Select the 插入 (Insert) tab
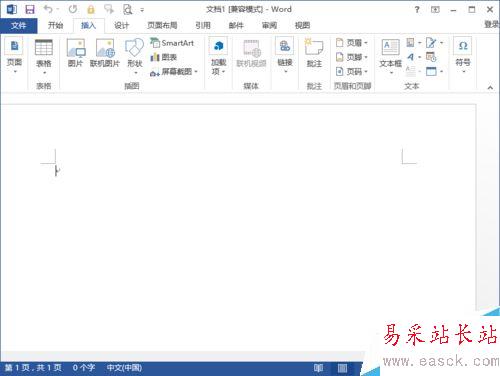This screenshot has height=376, width=500. pyautogui.click(x=88, y=25)
